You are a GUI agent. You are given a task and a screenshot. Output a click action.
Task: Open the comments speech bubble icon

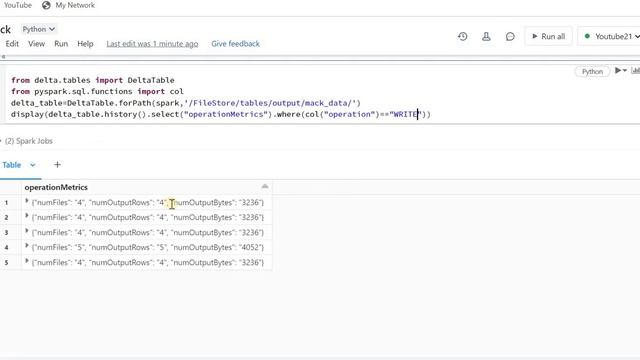[x=510, y=37]
